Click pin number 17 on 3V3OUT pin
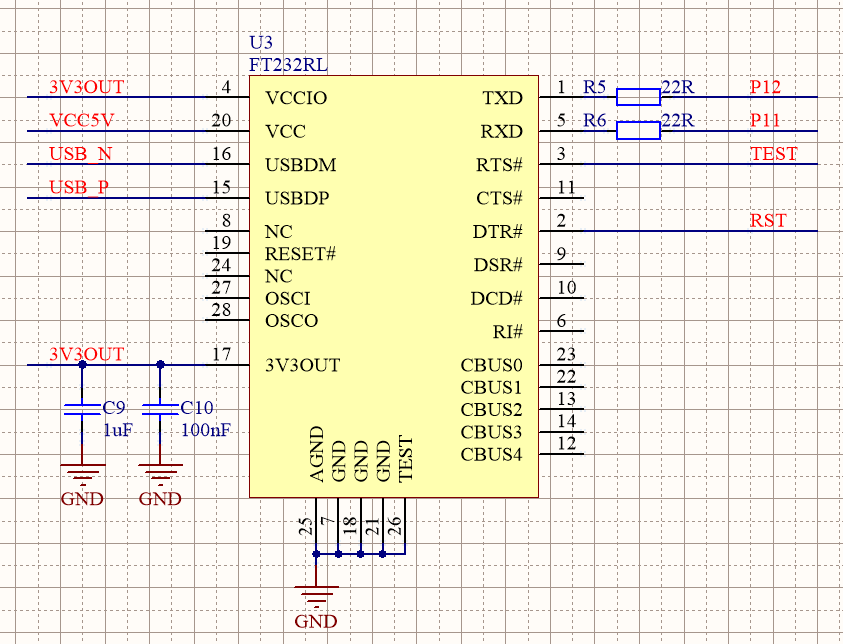Screen dimensions: 843x644 pyautogui.click(x=221, y=354)
